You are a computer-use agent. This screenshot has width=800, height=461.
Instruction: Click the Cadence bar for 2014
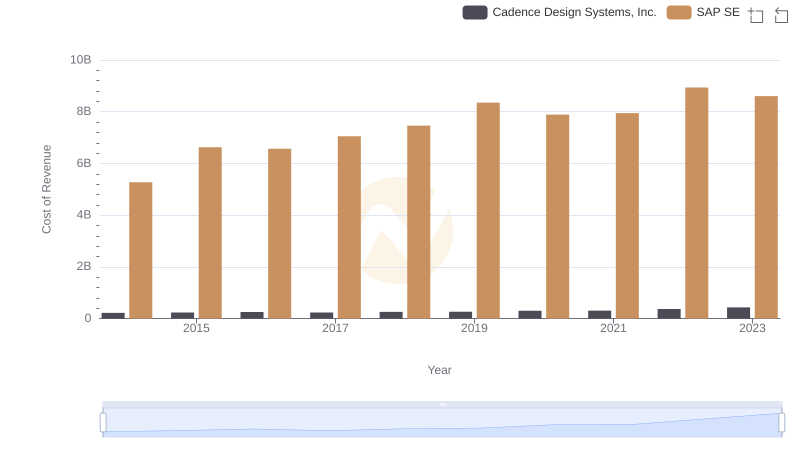click(113, 316)
